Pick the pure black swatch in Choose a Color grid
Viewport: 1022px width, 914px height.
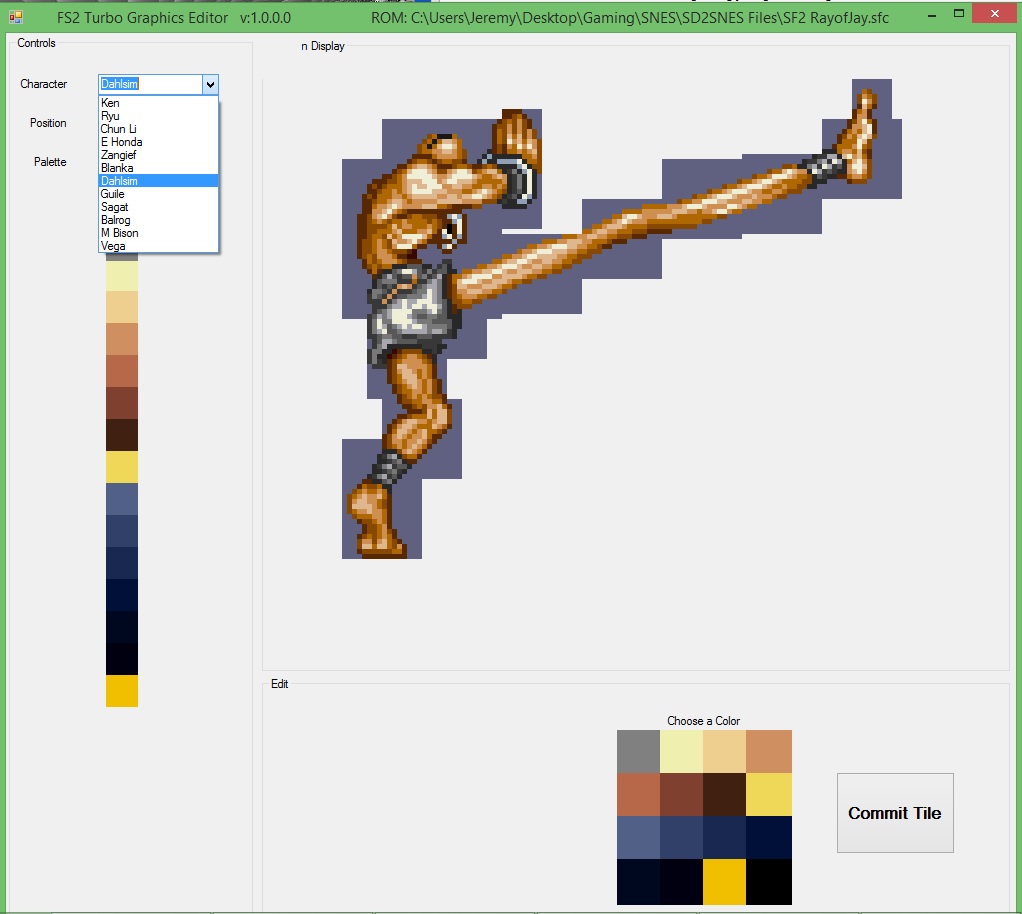[x=768, y=882]
